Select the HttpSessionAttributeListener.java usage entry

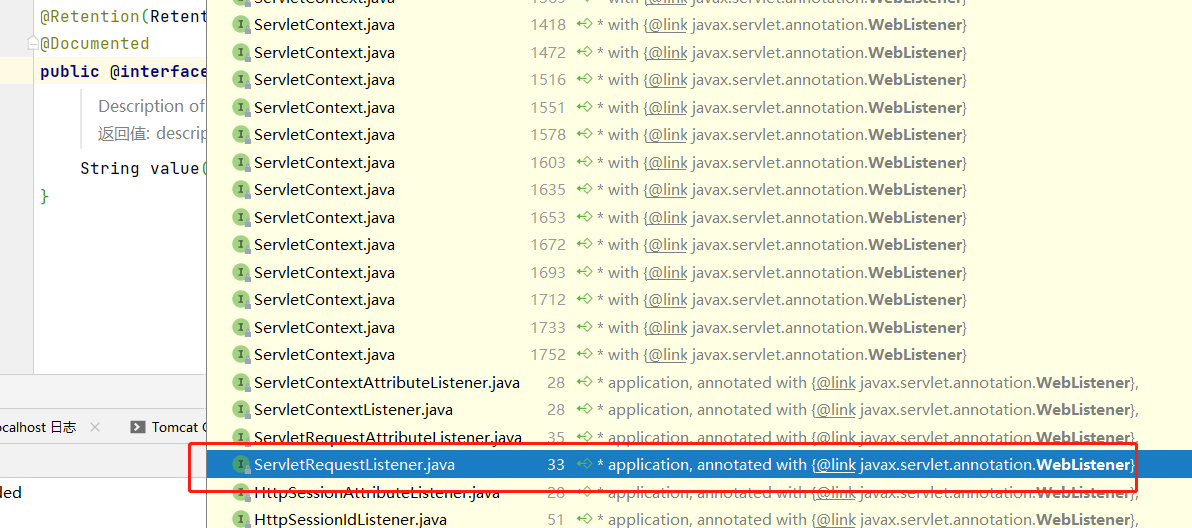(376, 492)
